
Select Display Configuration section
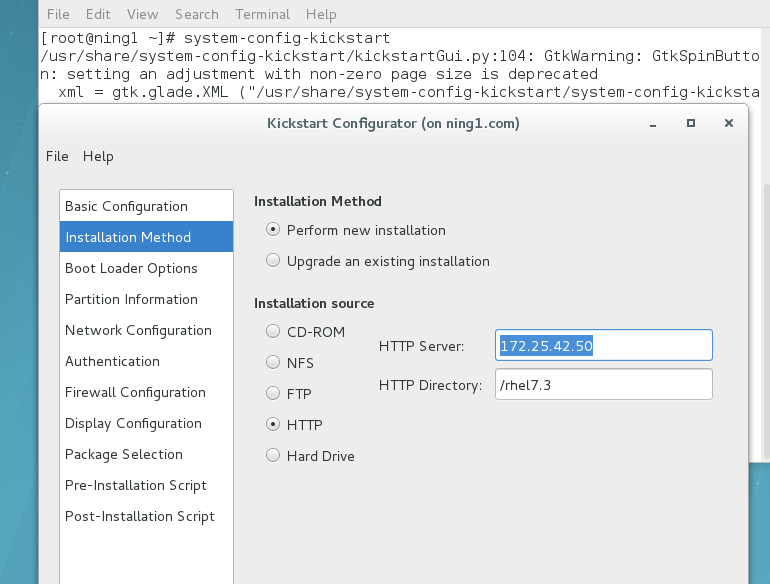point(146,423)
